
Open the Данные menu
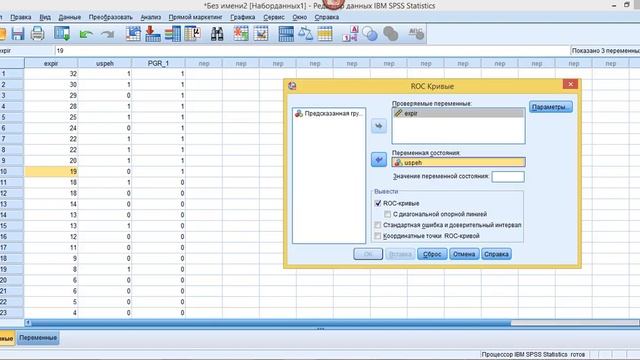pyautogui.click(x=70, y=17)
